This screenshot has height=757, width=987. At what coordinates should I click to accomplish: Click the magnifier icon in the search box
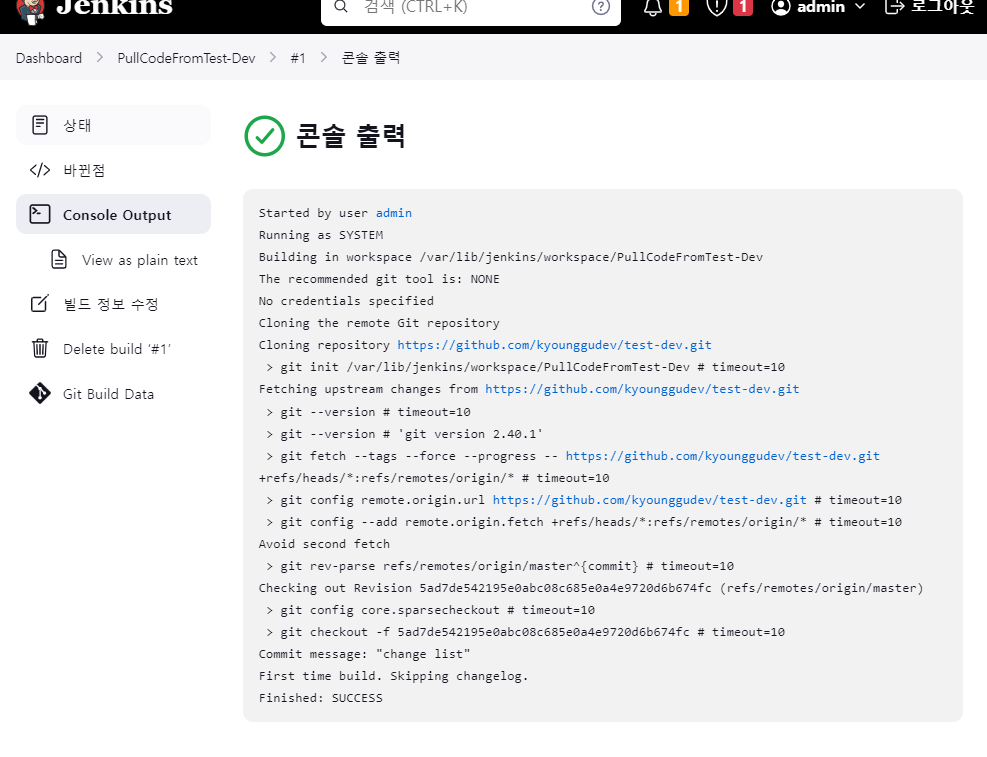point(341,6)
